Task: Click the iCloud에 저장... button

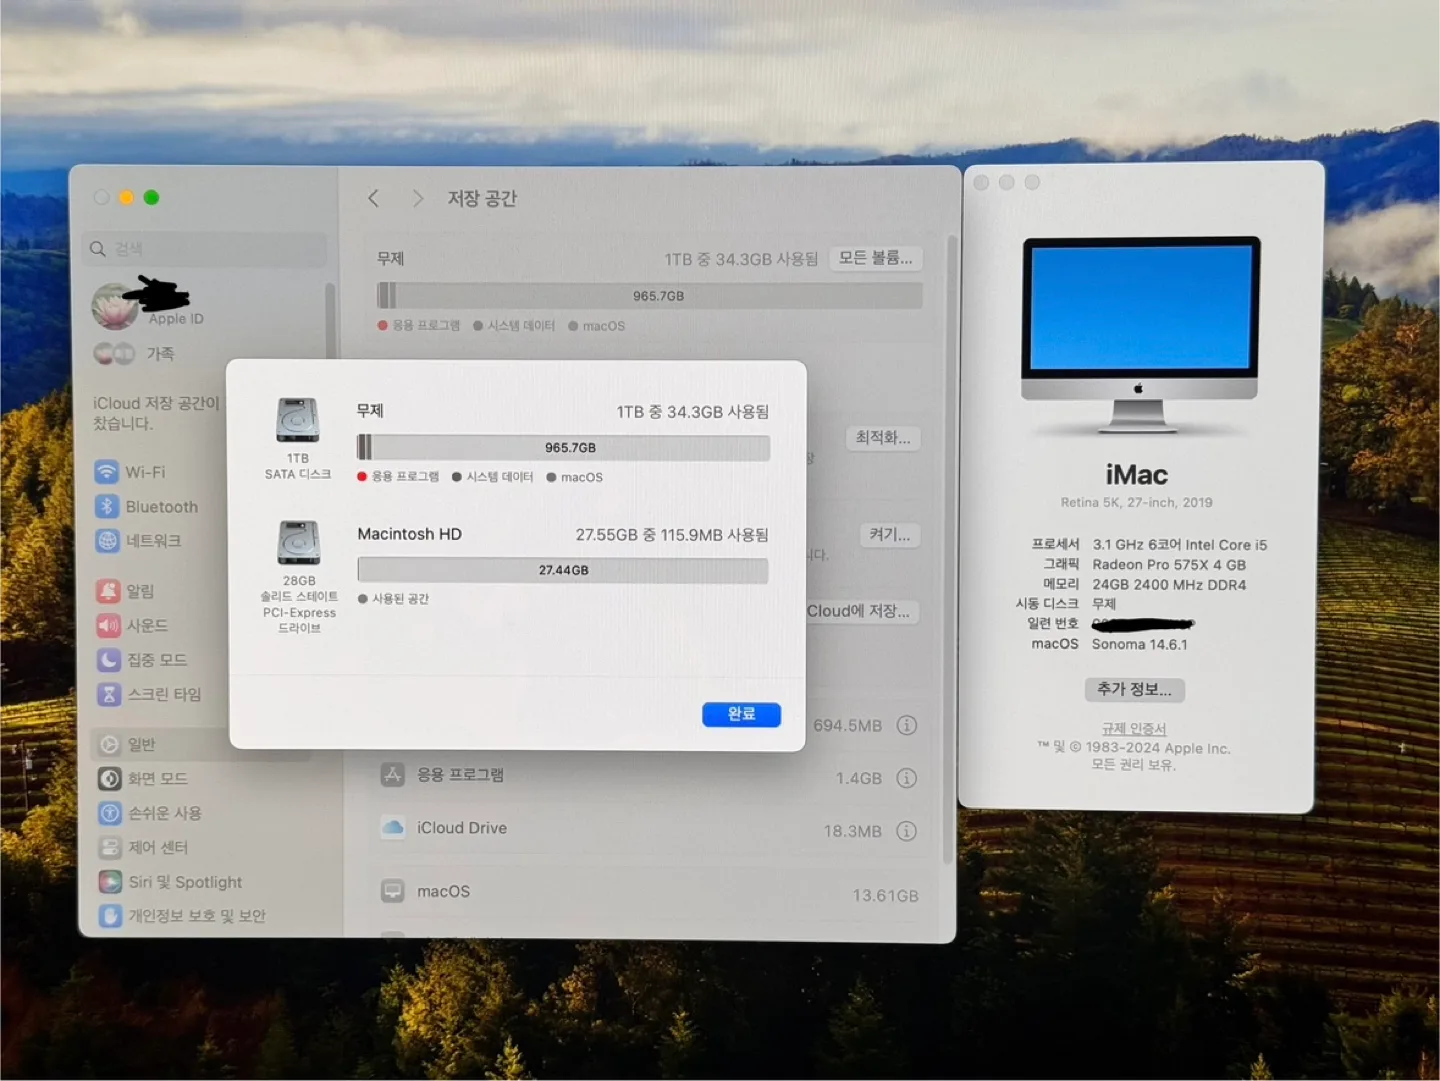Action: (860, 611)
